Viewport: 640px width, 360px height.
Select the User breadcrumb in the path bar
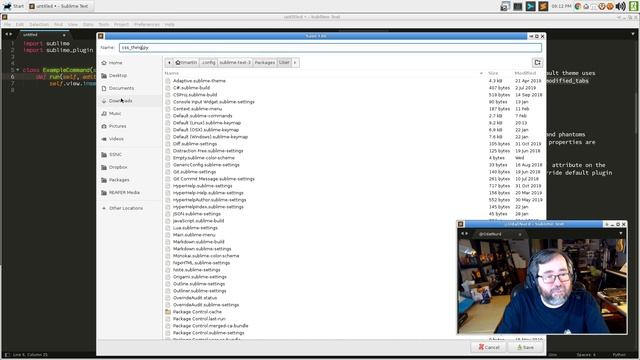click(284, 62)
